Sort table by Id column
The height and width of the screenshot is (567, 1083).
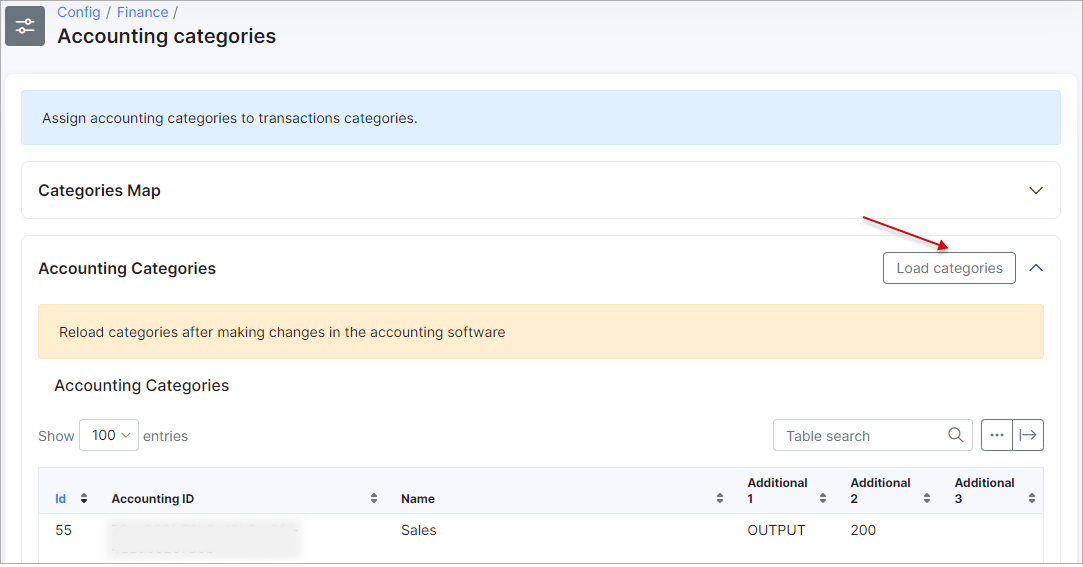pyautogui.click(x=84, y=499)
